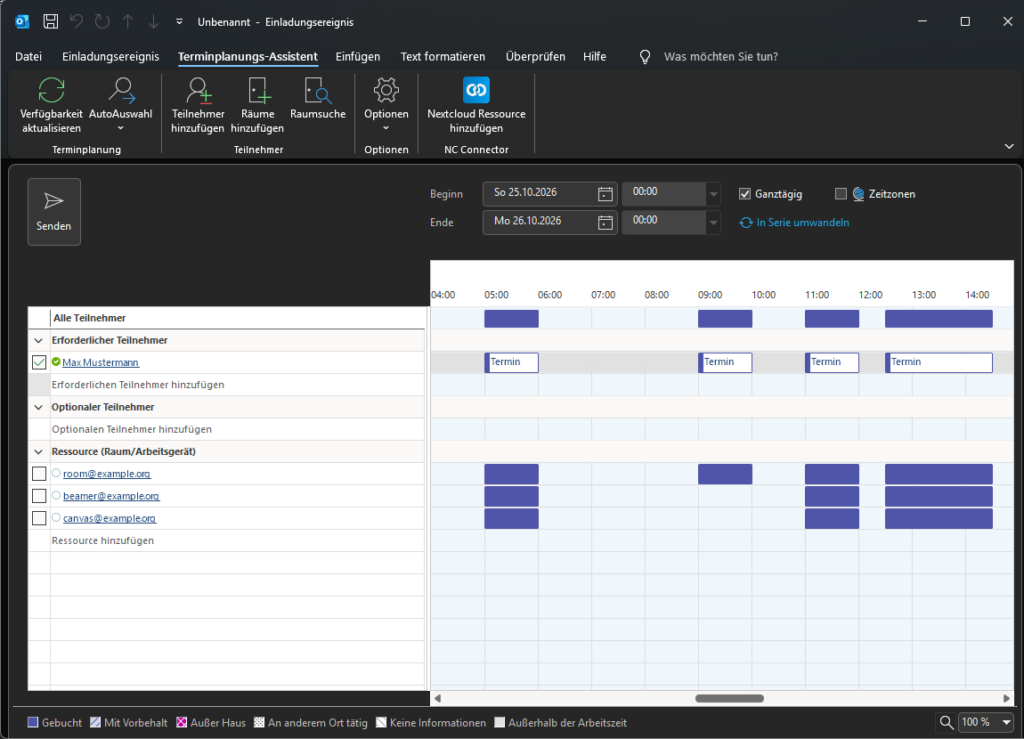Click the horizontal timeline scrollbar thumb
Viewport: 1024px width, 739px height.
point(729,699)
